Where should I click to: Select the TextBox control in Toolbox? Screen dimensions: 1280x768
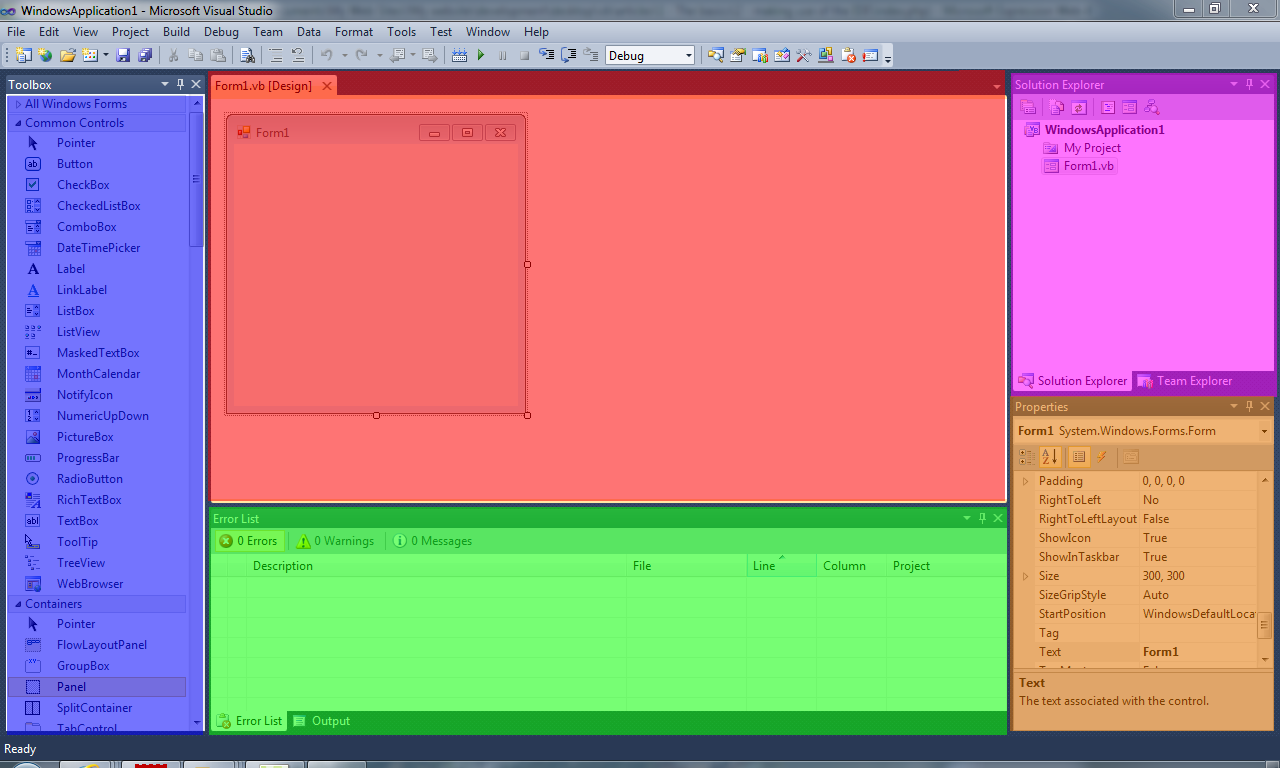pyautogui.click(x=97, y=521)
